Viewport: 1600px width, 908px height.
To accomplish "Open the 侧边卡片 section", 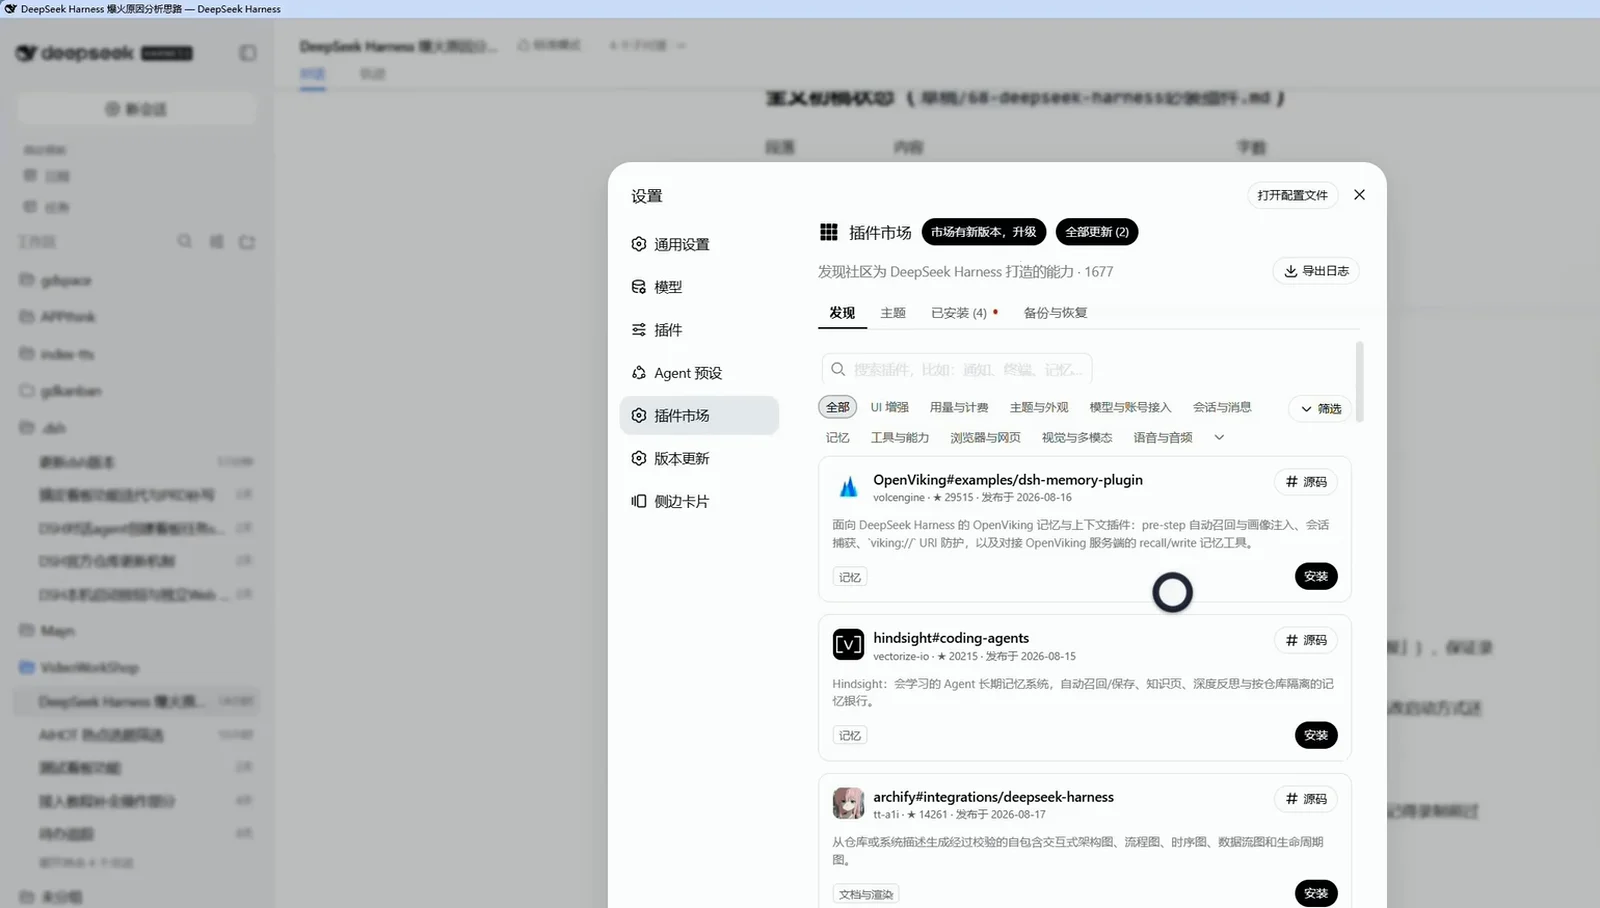I will (699, 501).
